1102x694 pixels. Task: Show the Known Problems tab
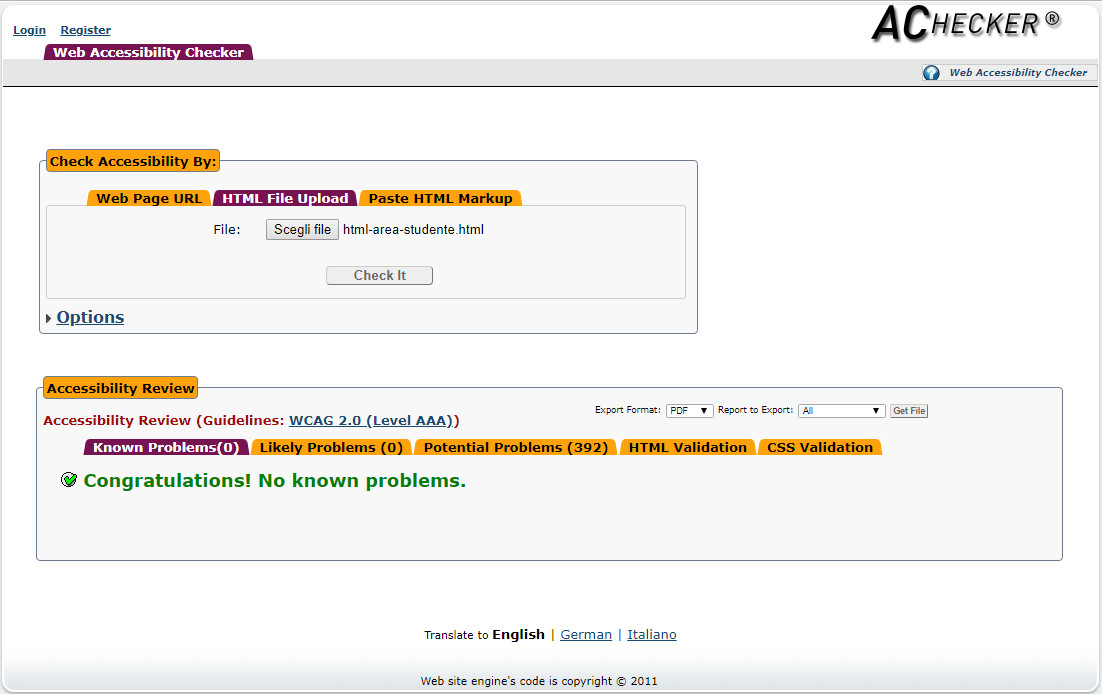click(166, 447)
